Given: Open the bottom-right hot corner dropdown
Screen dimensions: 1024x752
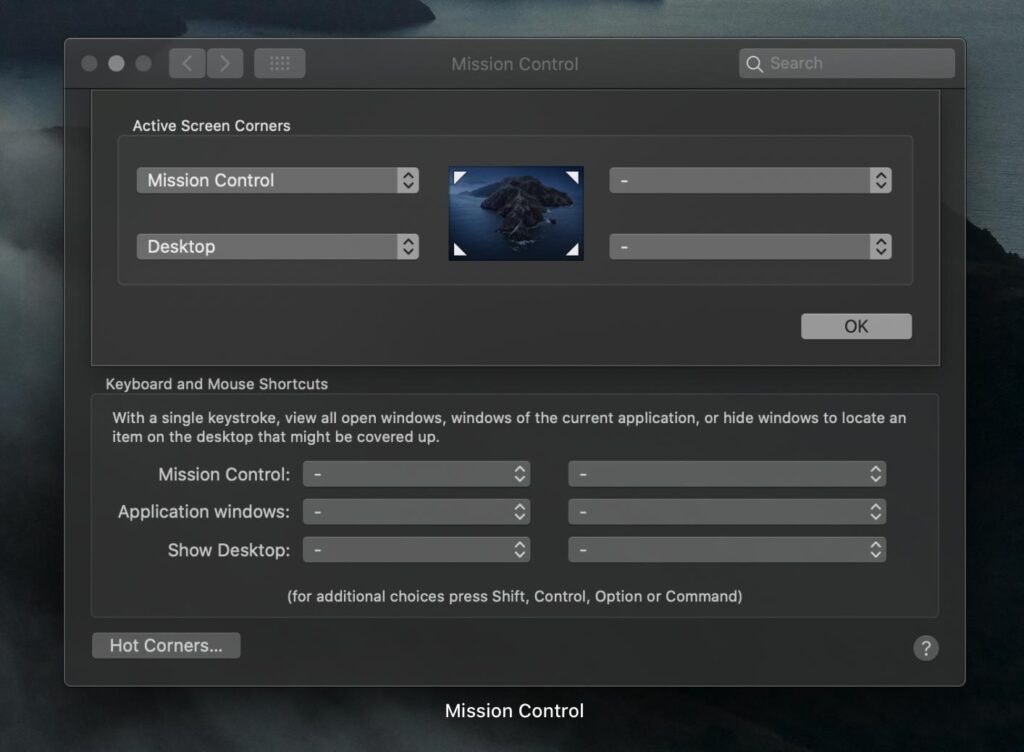Looking at the screenshot, I should point(750,247).
